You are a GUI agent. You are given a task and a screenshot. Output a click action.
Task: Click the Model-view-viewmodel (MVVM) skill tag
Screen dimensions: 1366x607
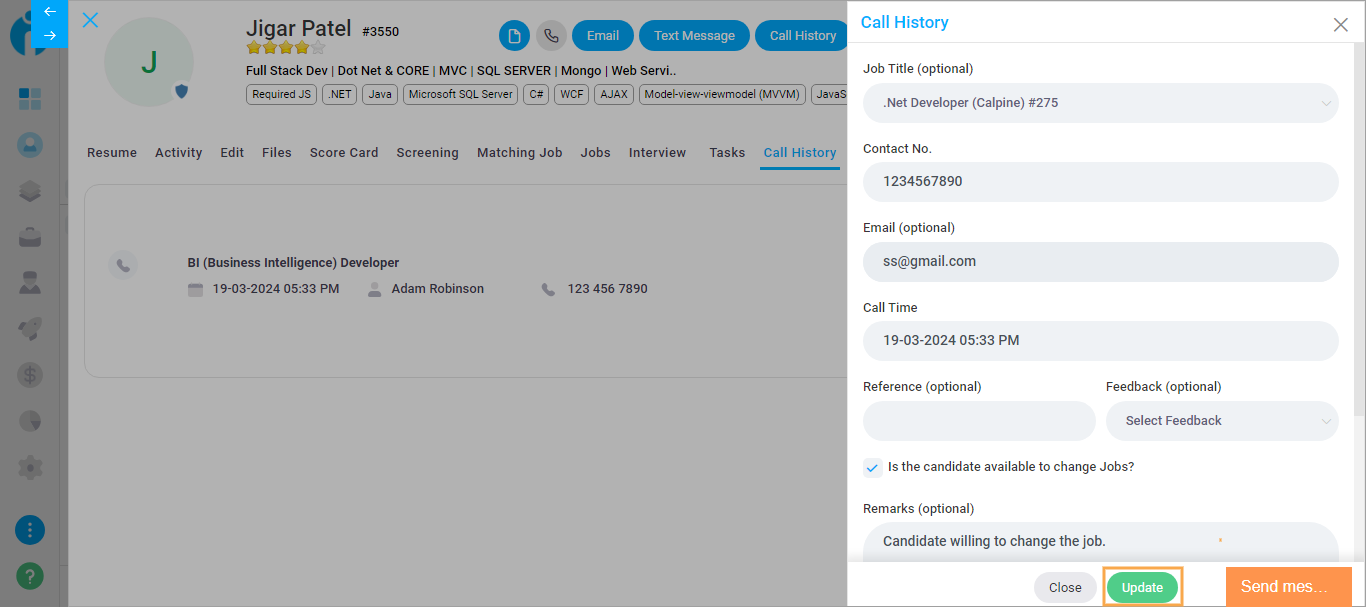pyautogui.click(x=723, y=95)
